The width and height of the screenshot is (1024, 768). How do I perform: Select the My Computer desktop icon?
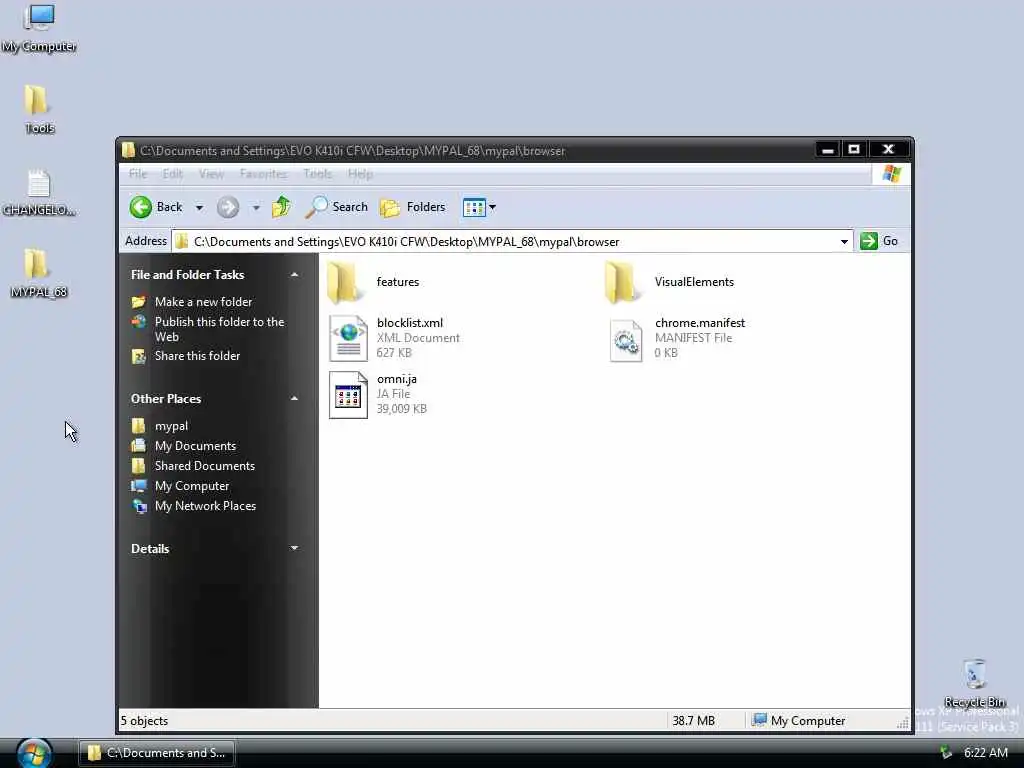click(x=39, y=18)
